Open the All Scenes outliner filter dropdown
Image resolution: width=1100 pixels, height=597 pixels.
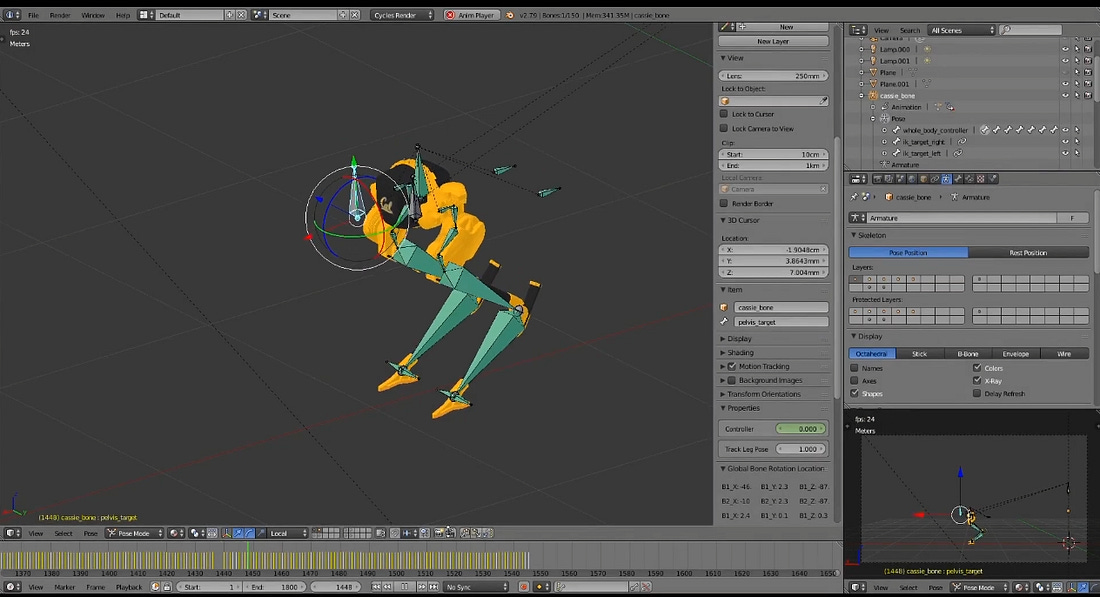pos(962,30)
